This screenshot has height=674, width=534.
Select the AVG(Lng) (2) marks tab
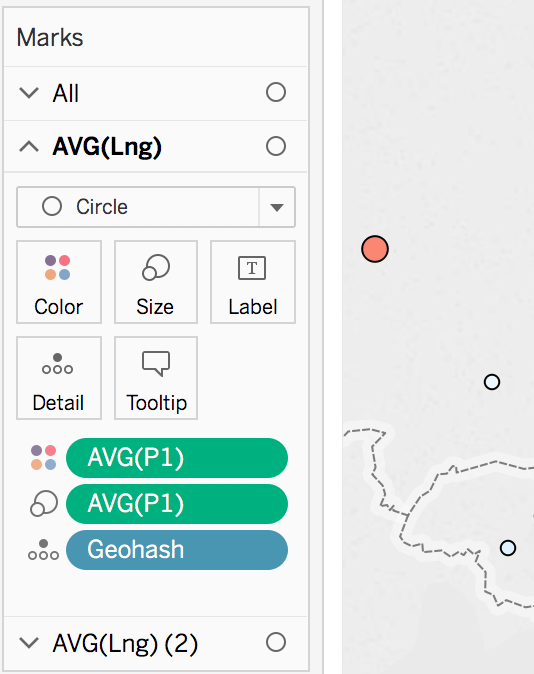tap(125, 643)
